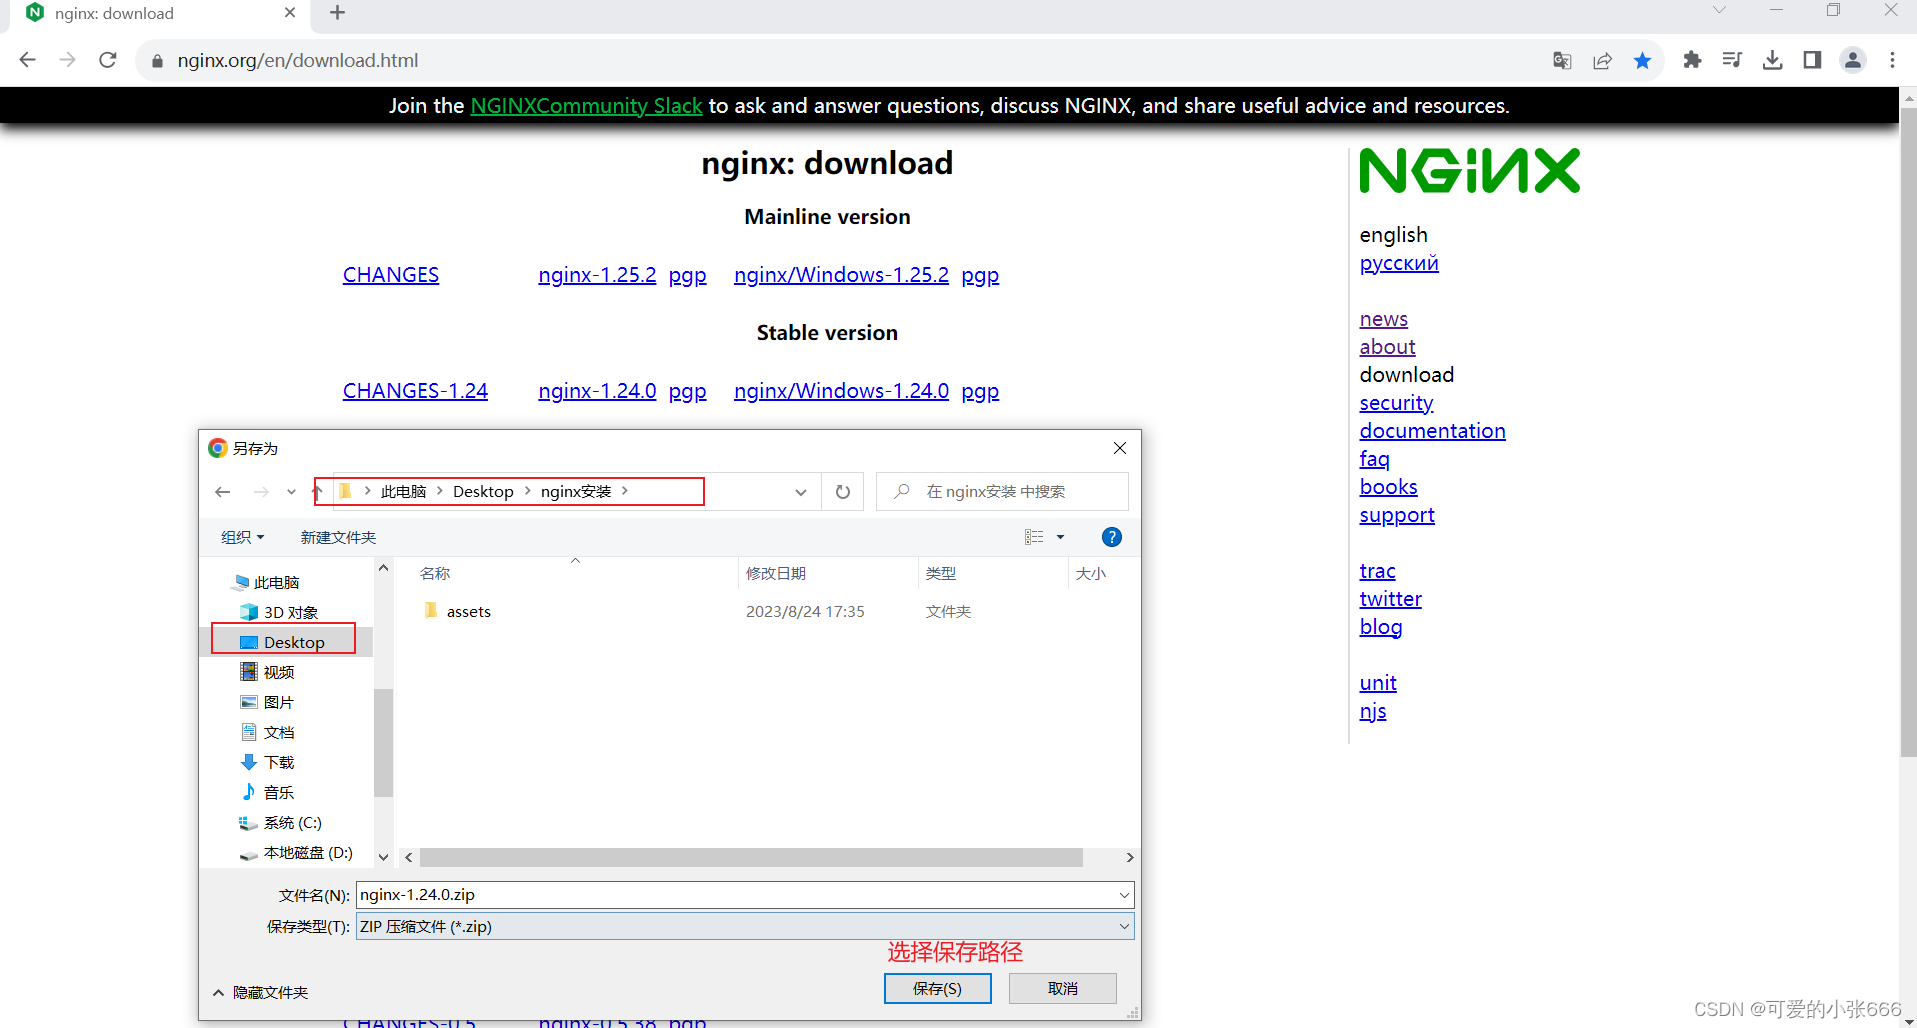Toggle the bookmark star icon

point(1642,61)
